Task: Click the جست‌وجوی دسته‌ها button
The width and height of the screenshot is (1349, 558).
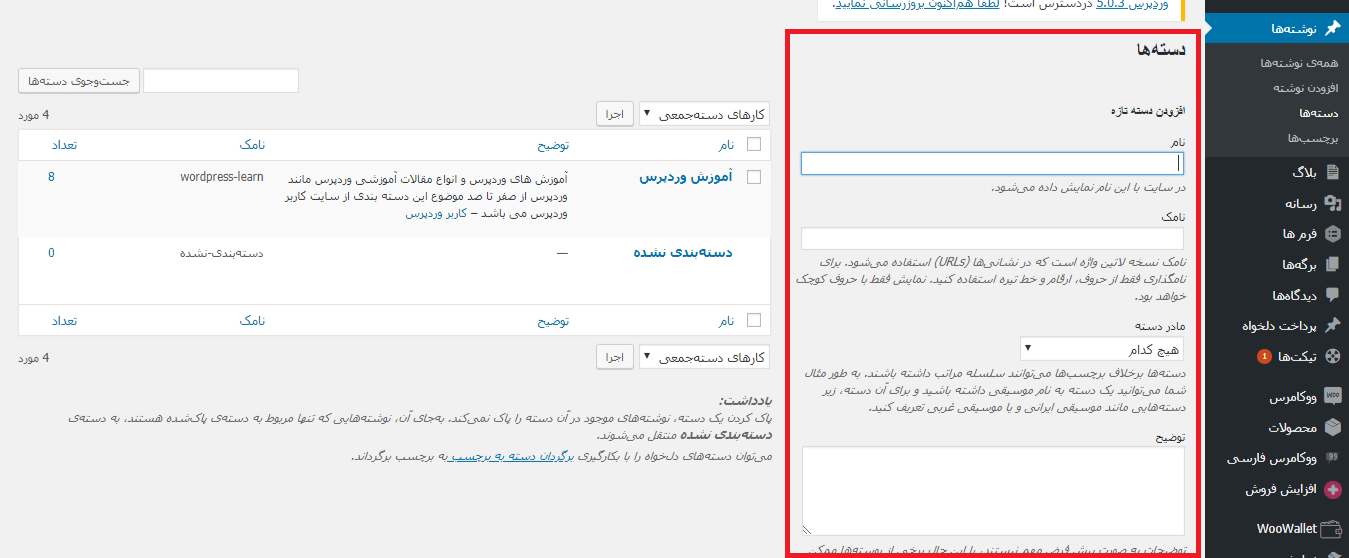Action: (78, 81)
